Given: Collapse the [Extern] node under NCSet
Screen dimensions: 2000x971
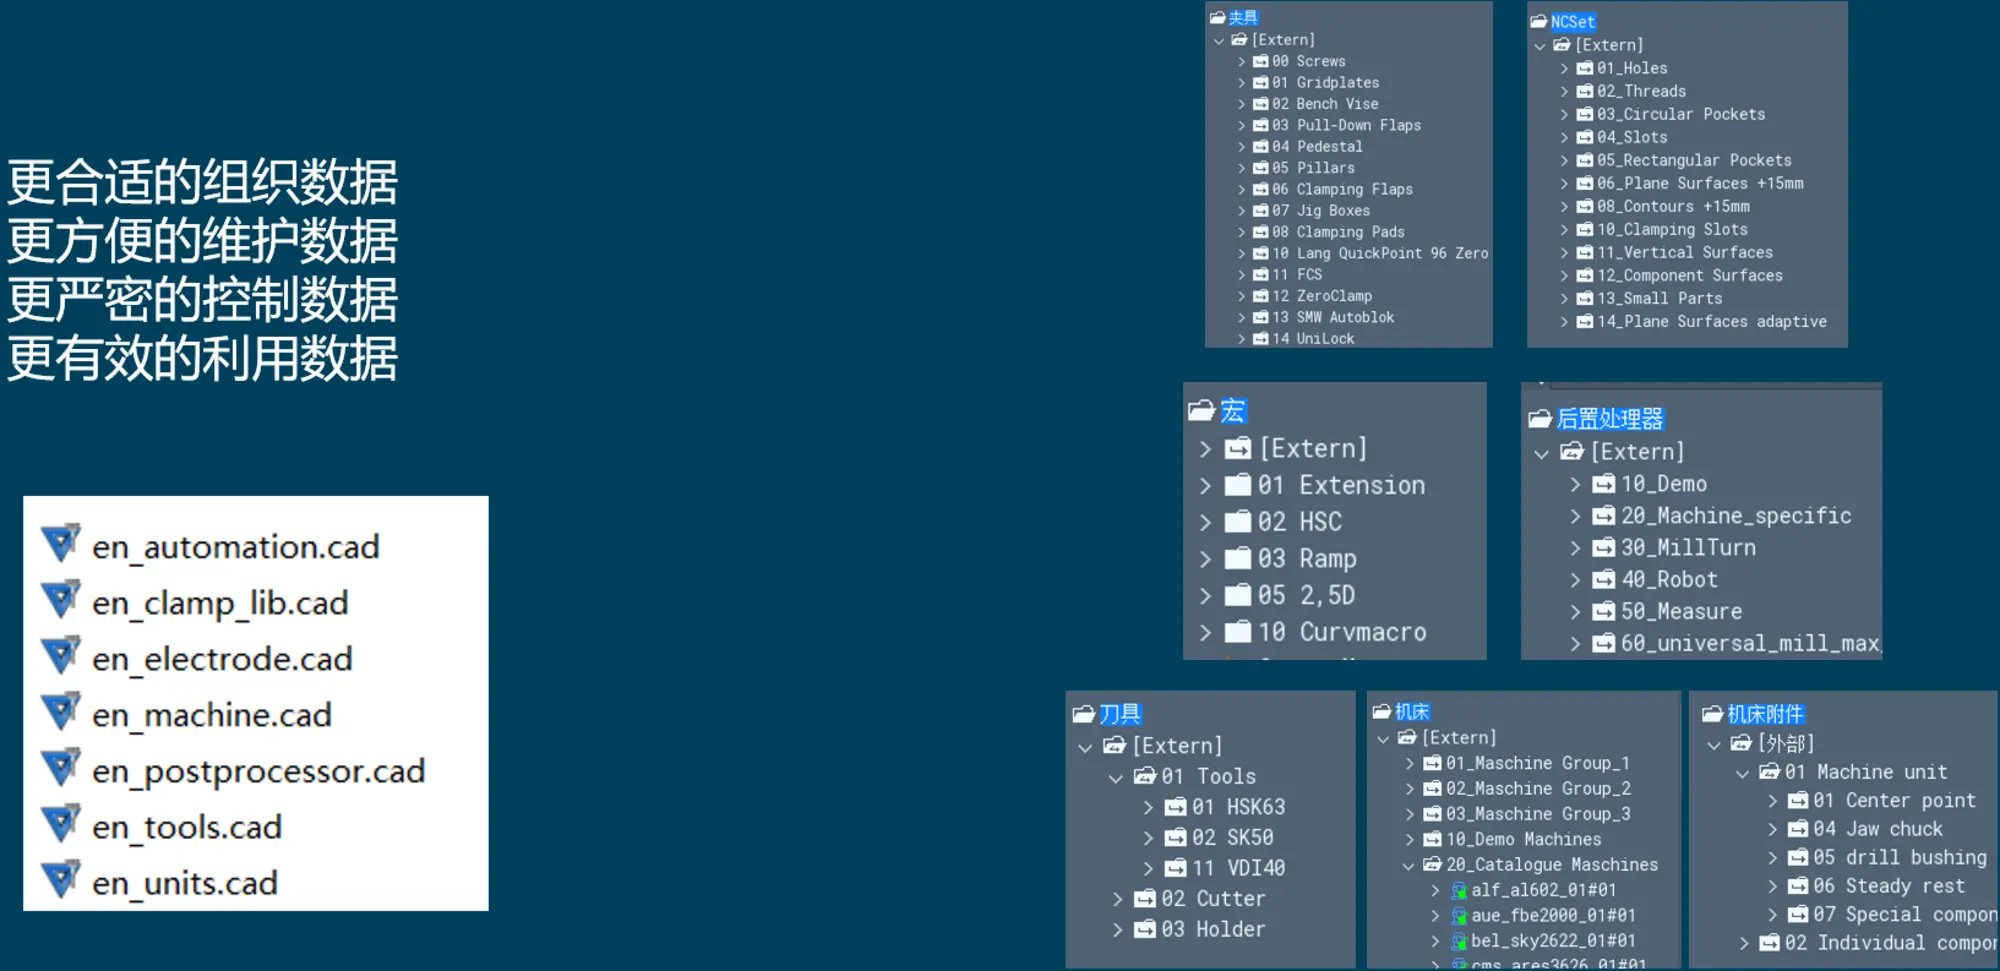Looking at the screenshot, I should point(1540,45).
